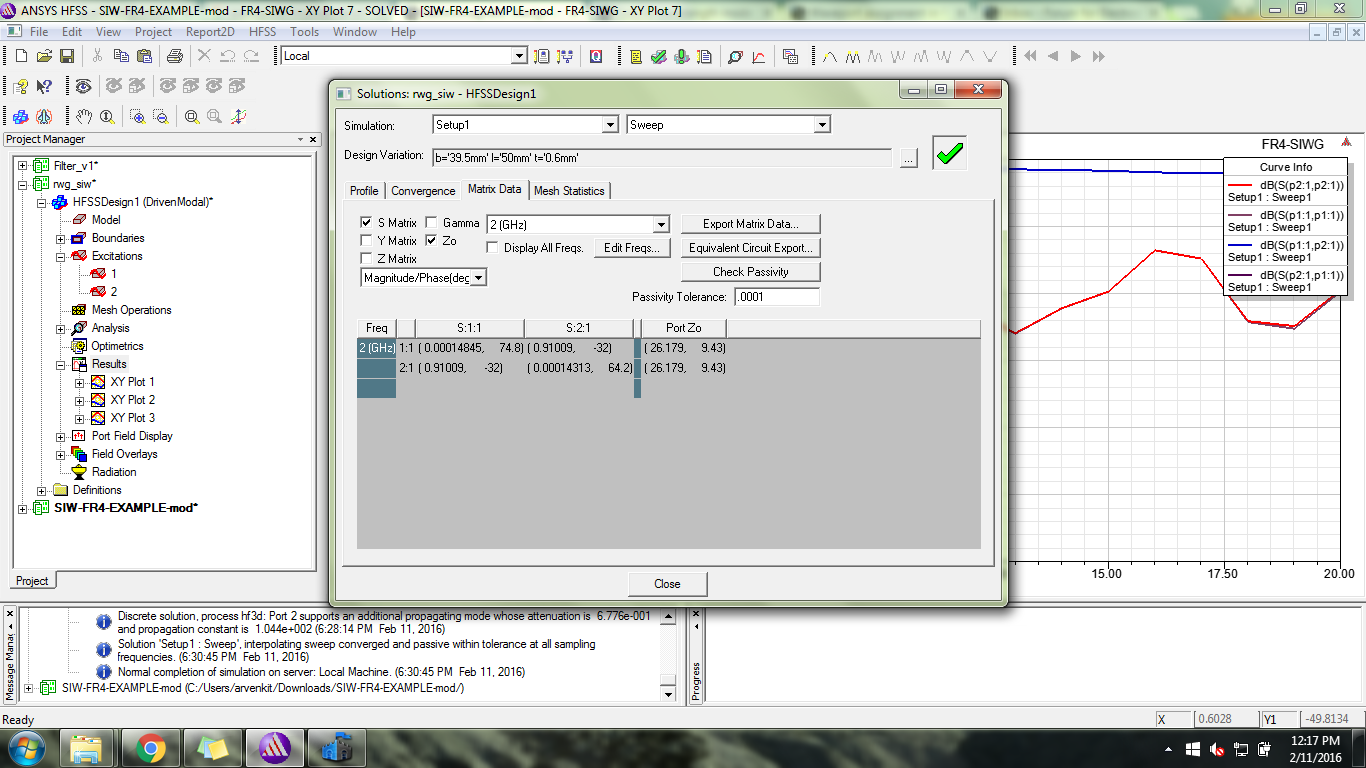Open the Solution Data spyglass toolbar icon
The height and width of the screenshot is (768, 1366).
[x=735, y=57]
